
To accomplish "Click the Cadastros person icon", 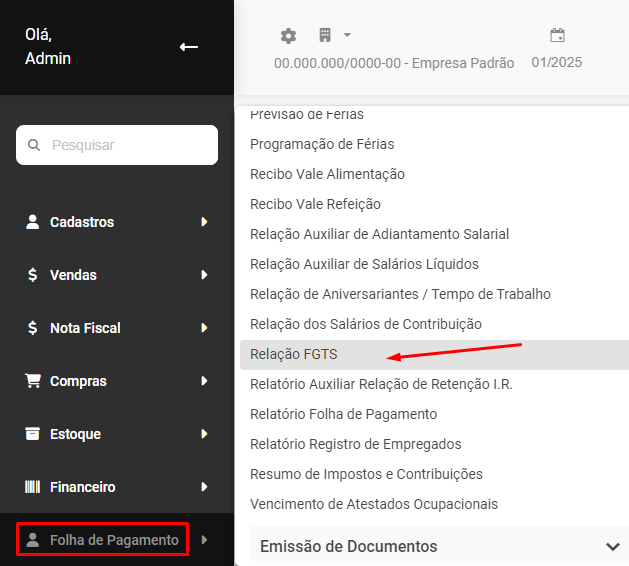I will coord(32,222).
